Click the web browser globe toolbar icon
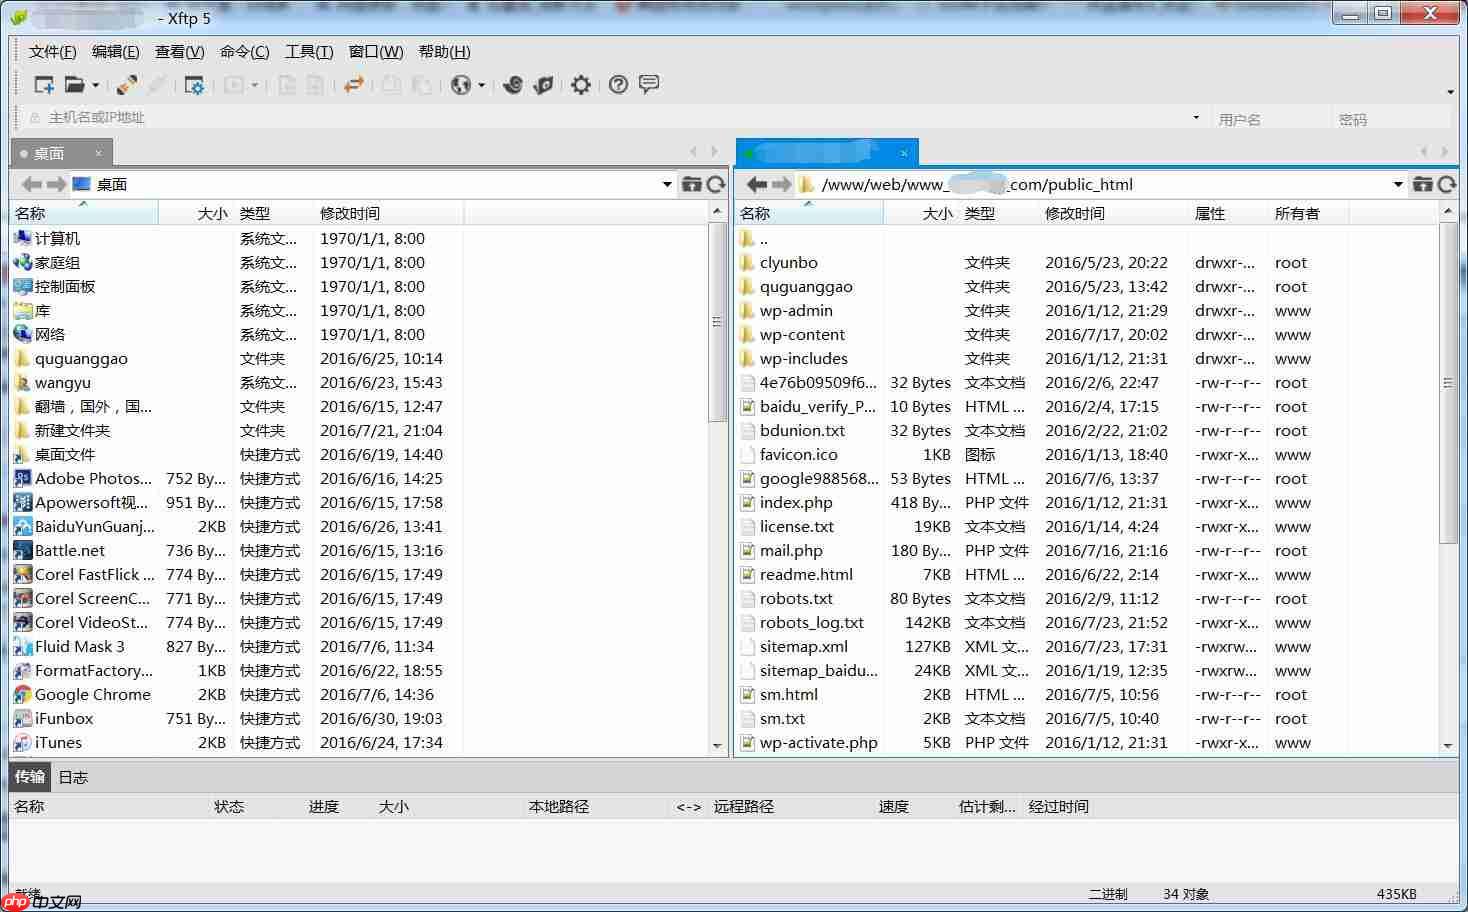1468x912 pixels. tap(461, 85)
